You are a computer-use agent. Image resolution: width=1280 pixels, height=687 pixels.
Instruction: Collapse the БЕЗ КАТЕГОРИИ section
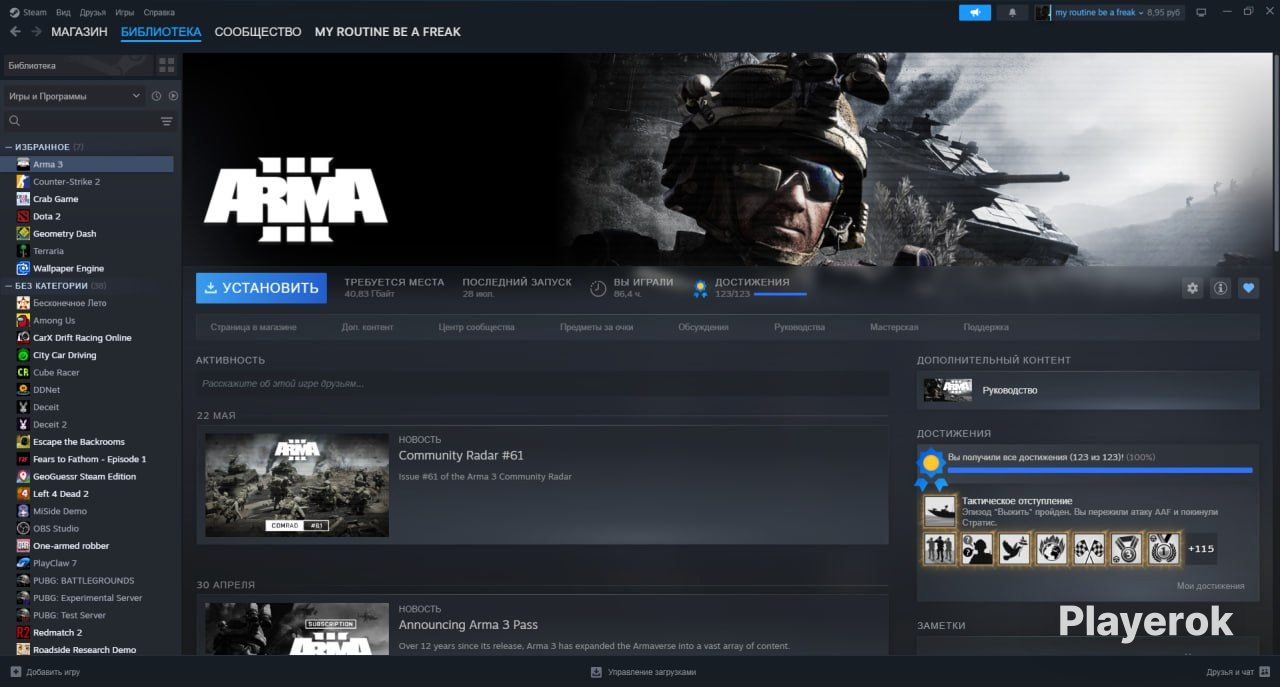(x=9, y=286)
